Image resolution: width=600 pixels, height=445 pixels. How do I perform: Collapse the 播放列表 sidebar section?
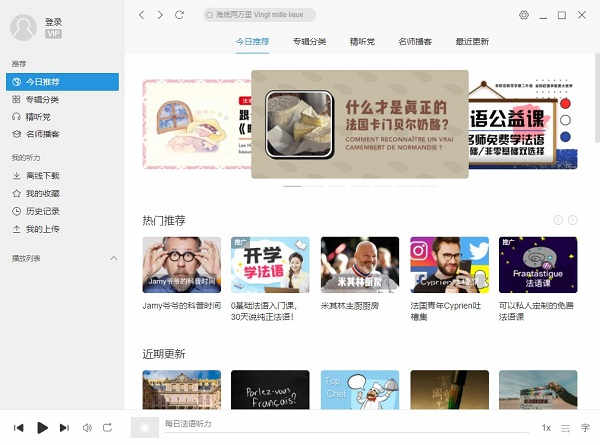pyautogui.click(x=113, y=258)
